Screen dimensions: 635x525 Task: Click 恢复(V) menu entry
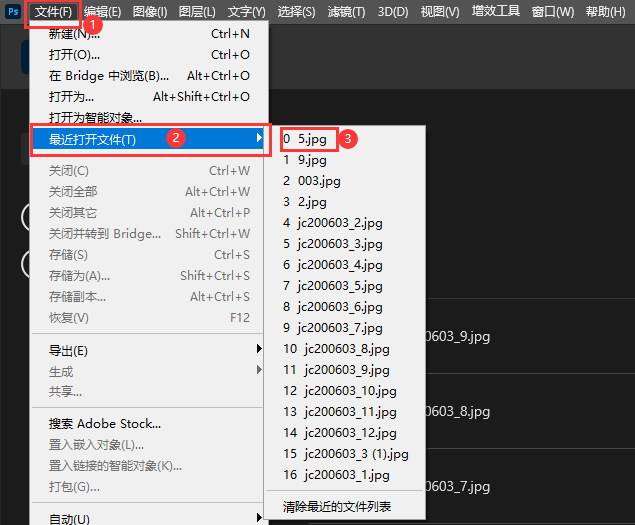(149, 318)
